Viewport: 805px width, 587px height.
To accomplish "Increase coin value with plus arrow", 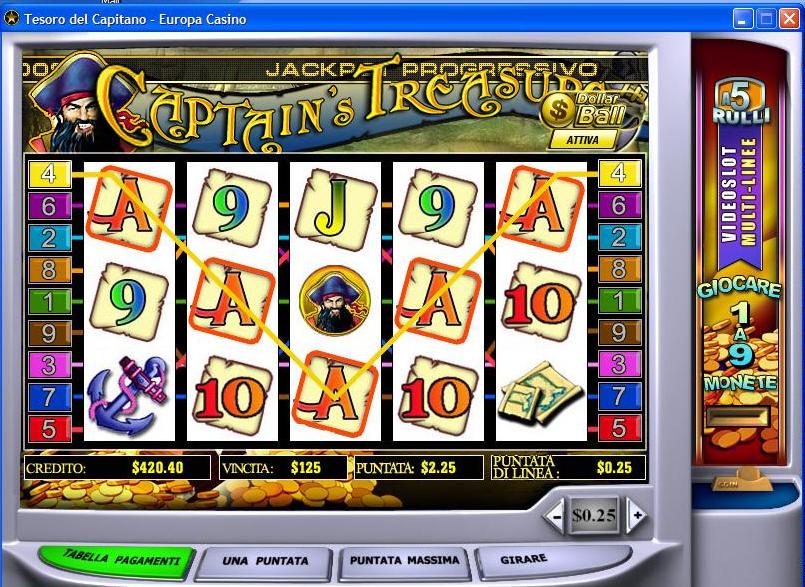I will [x=637, y=515].
